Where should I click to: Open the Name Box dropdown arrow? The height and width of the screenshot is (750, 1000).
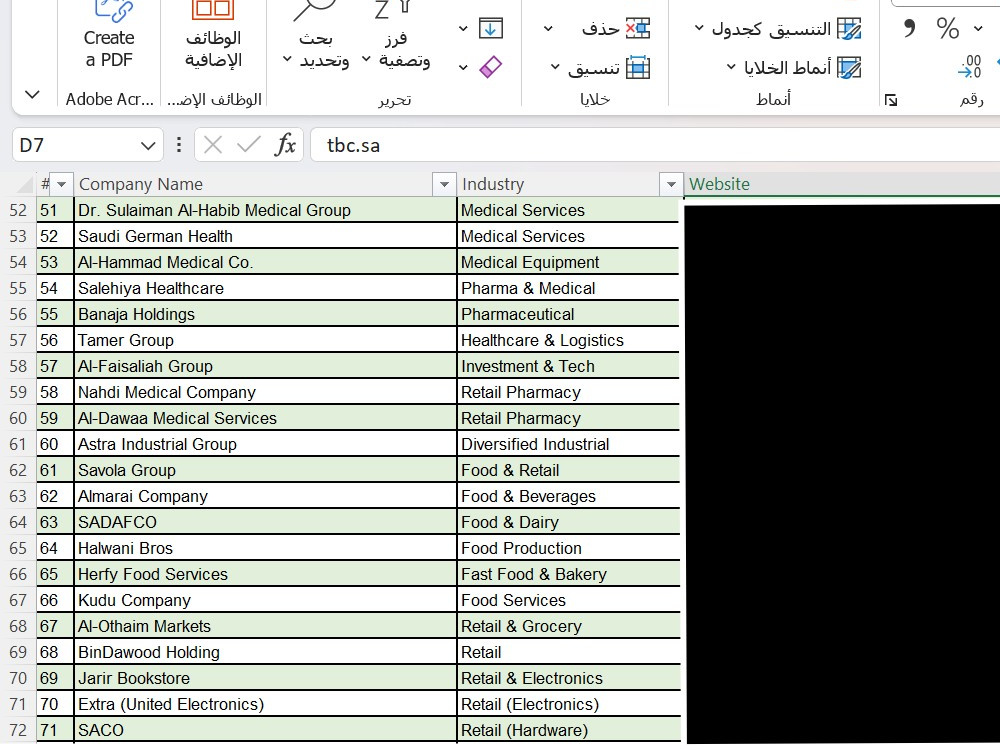click(148, 145)
